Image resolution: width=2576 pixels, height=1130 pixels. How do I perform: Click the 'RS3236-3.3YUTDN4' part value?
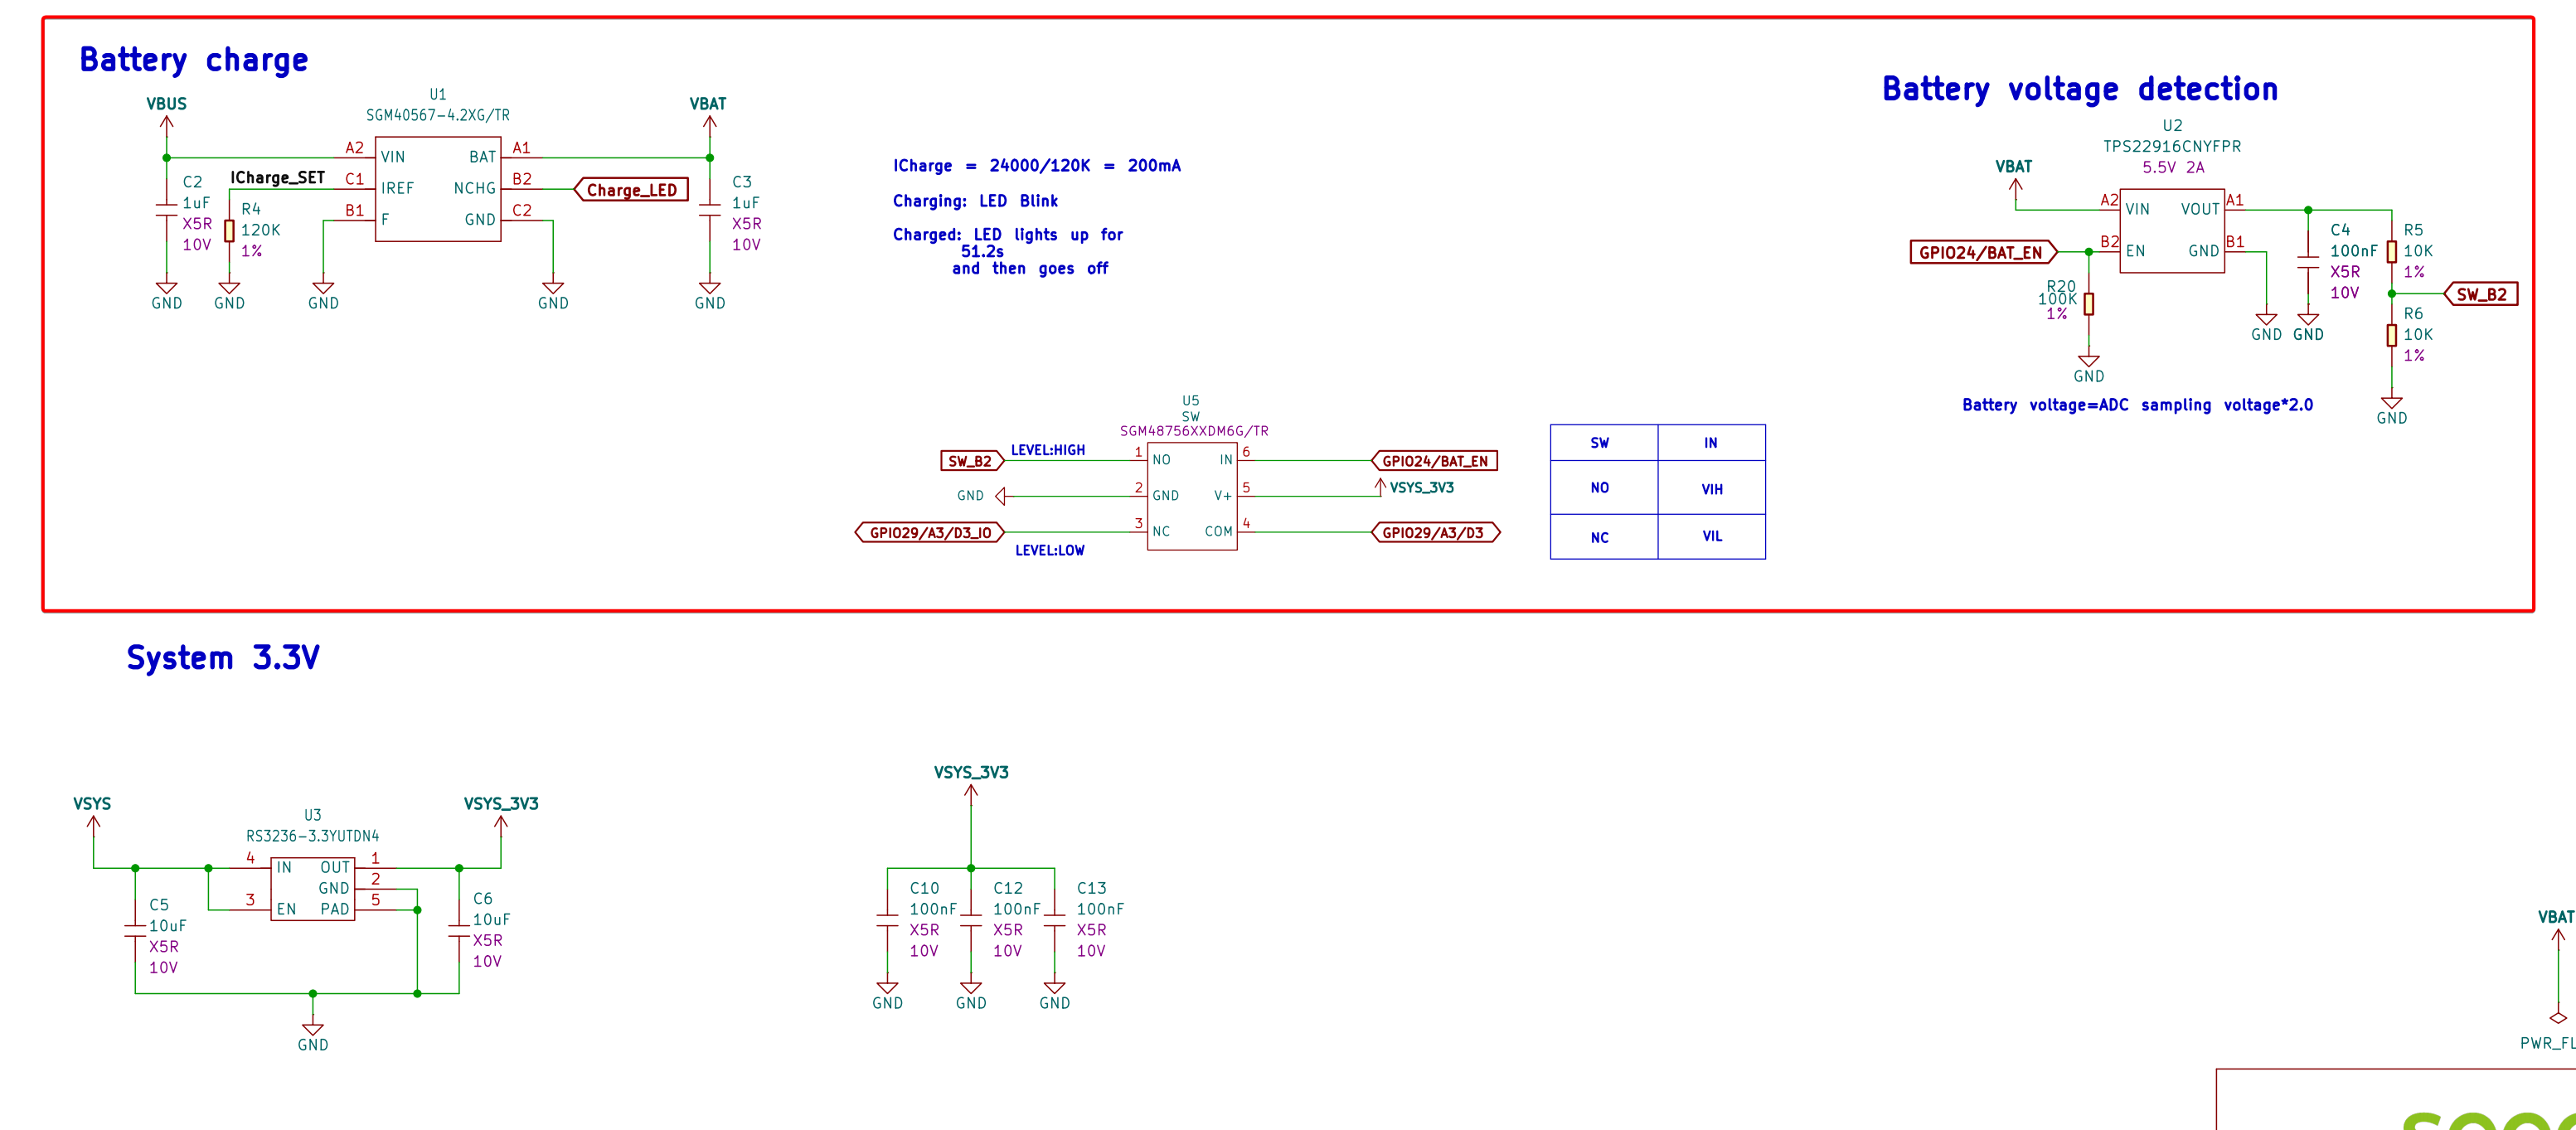click(313, 836)
